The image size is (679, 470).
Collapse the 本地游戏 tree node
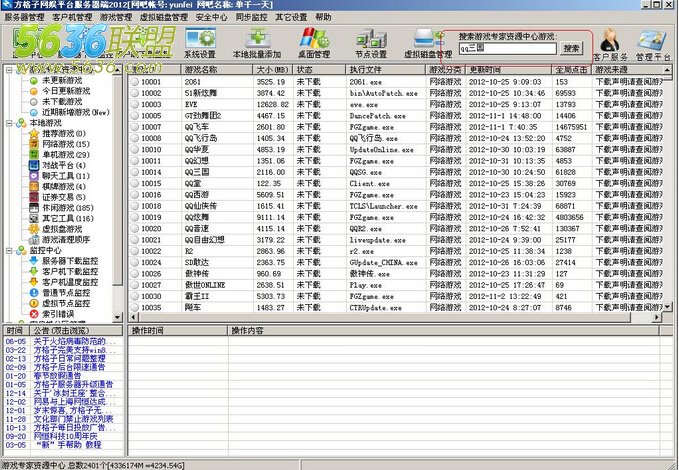(9, 123)
